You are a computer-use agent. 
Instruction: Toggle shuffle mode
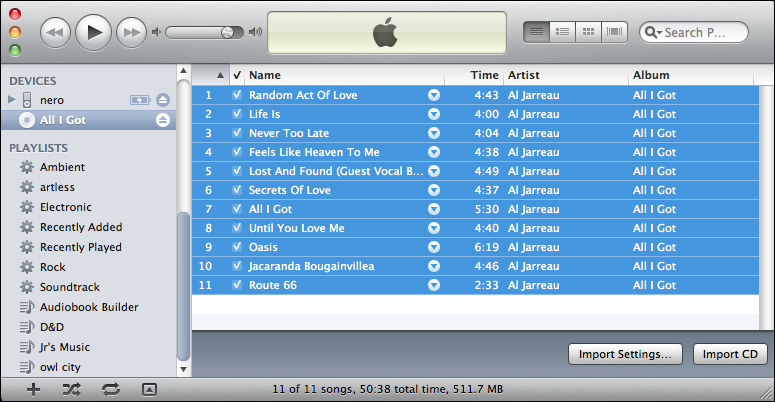pos(72,390)
